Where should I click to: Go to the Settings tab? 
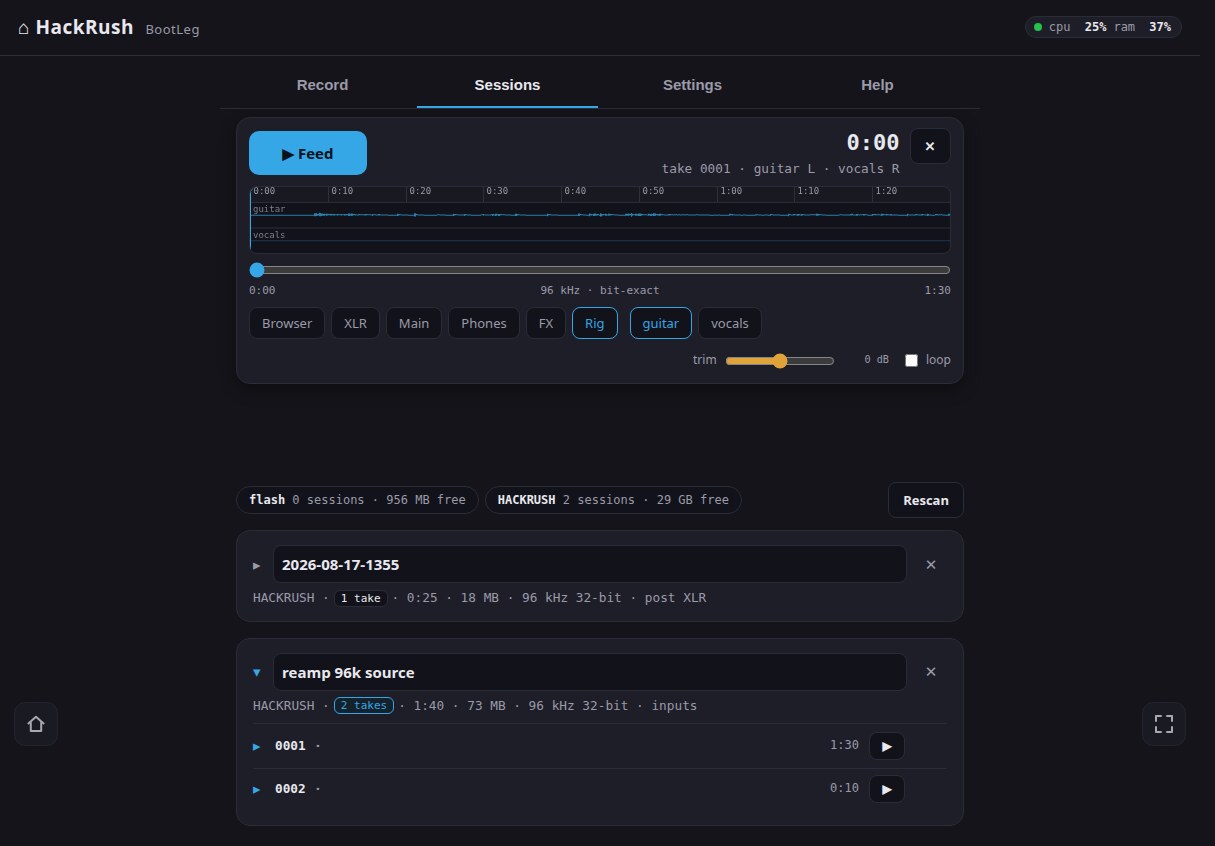click(x=692, y=85)
